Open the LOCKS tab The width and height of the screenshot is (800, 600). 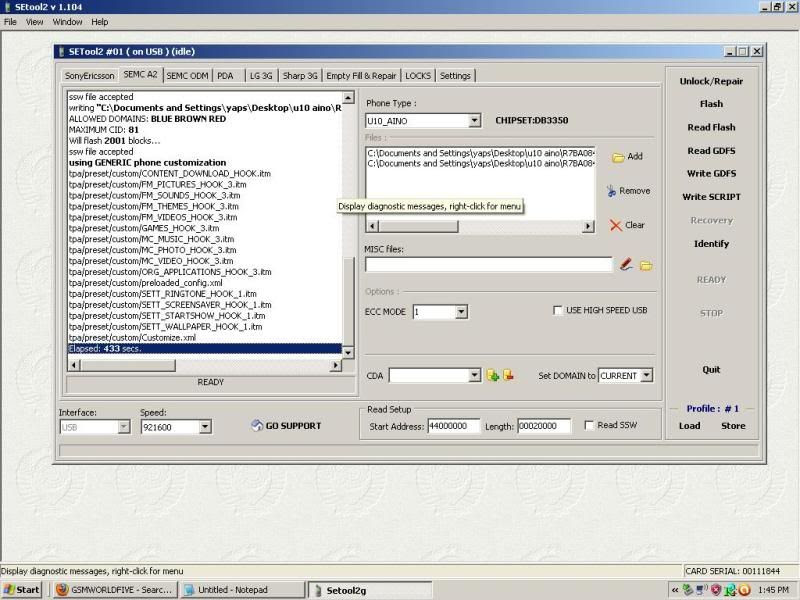(x=418, y=76)
